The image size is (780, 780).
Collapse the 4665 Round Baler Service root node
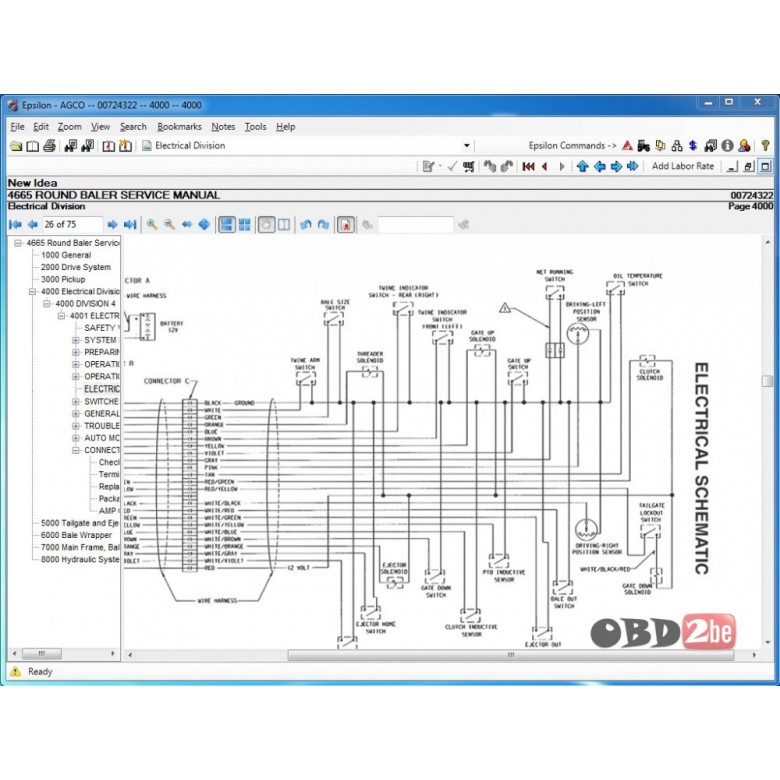tap(18, 243)
